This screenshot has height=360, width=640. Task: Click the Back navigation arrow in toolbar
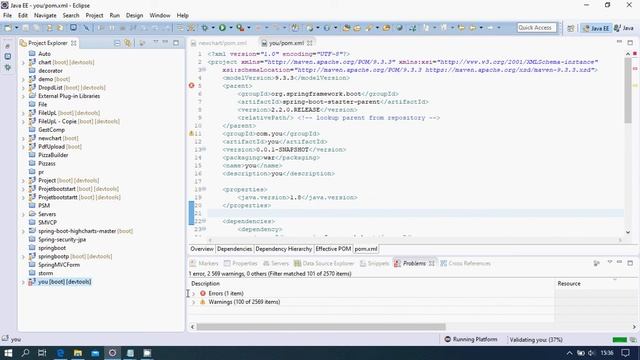(472, 28)
